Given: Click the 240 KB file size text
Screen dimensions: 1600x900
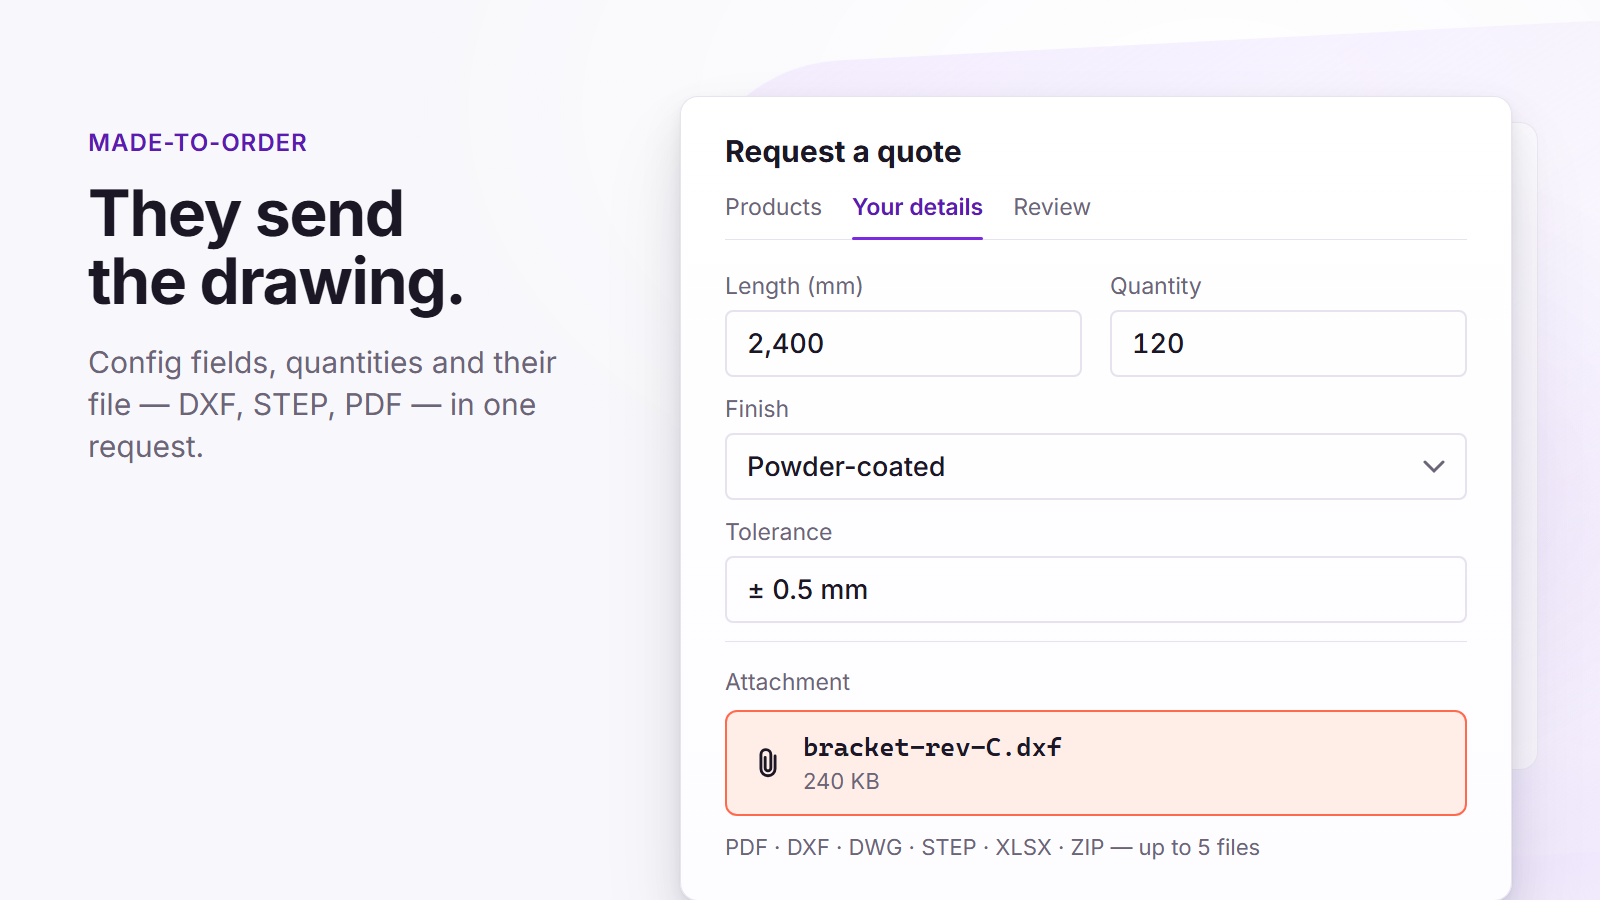Looking at the screenshot, I should tap(841, 781).
